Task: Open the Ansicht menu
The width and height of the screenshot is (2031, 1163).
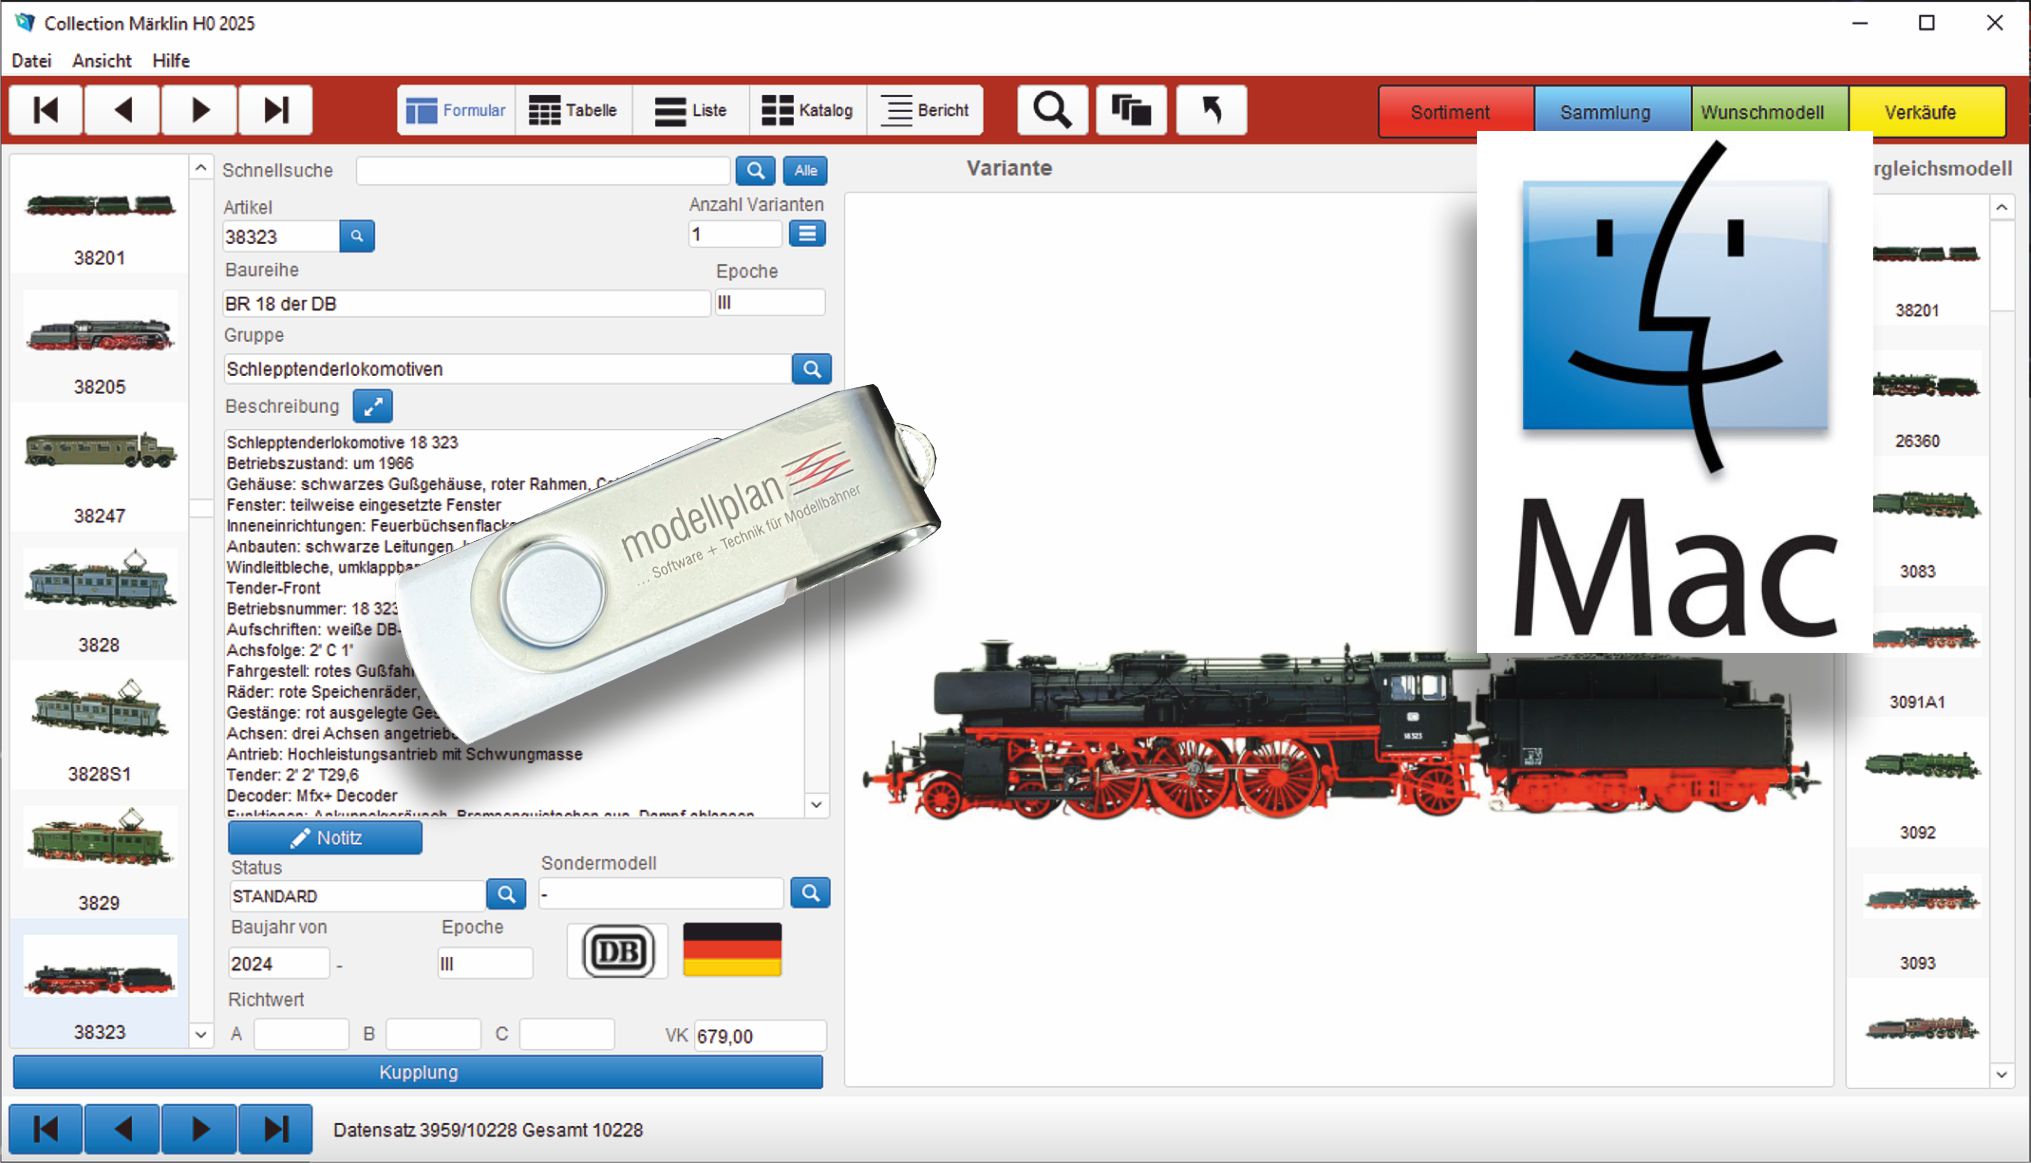Action: [x=102, y=61]
